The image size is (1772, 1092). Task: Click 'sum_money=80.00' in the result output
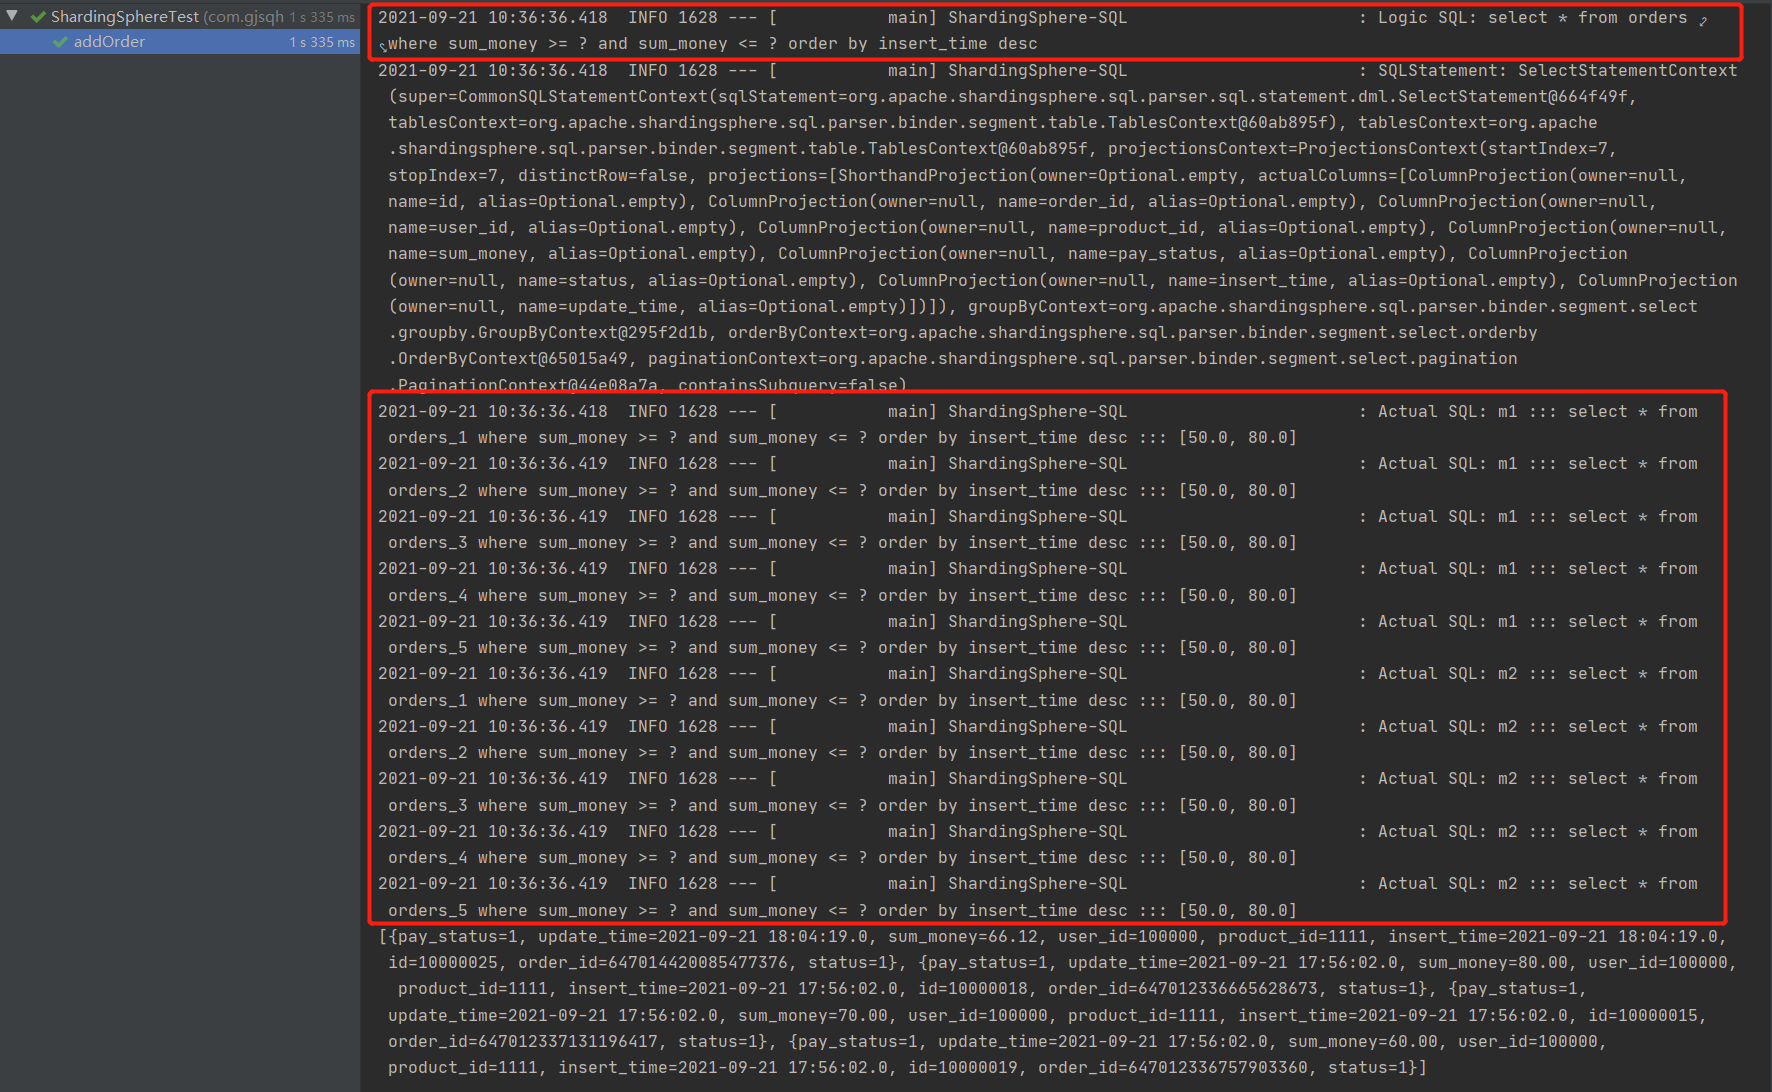[1492, 963]
